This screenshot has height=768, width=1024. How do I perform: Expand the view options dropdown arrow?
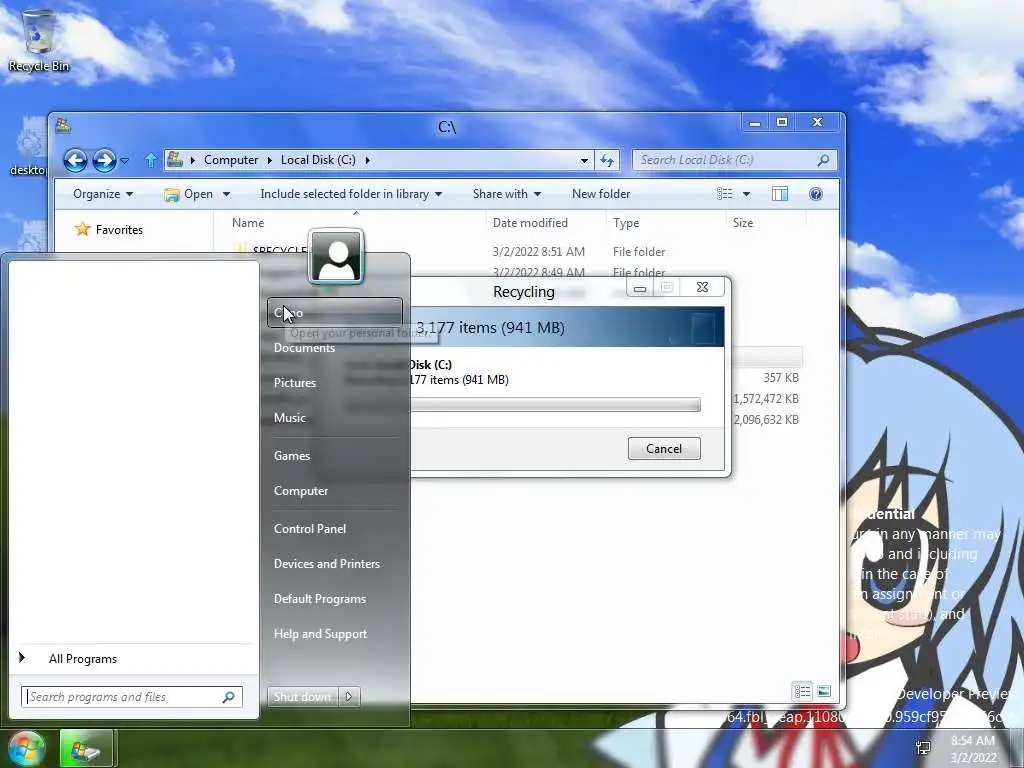click(x=746, y=194)
